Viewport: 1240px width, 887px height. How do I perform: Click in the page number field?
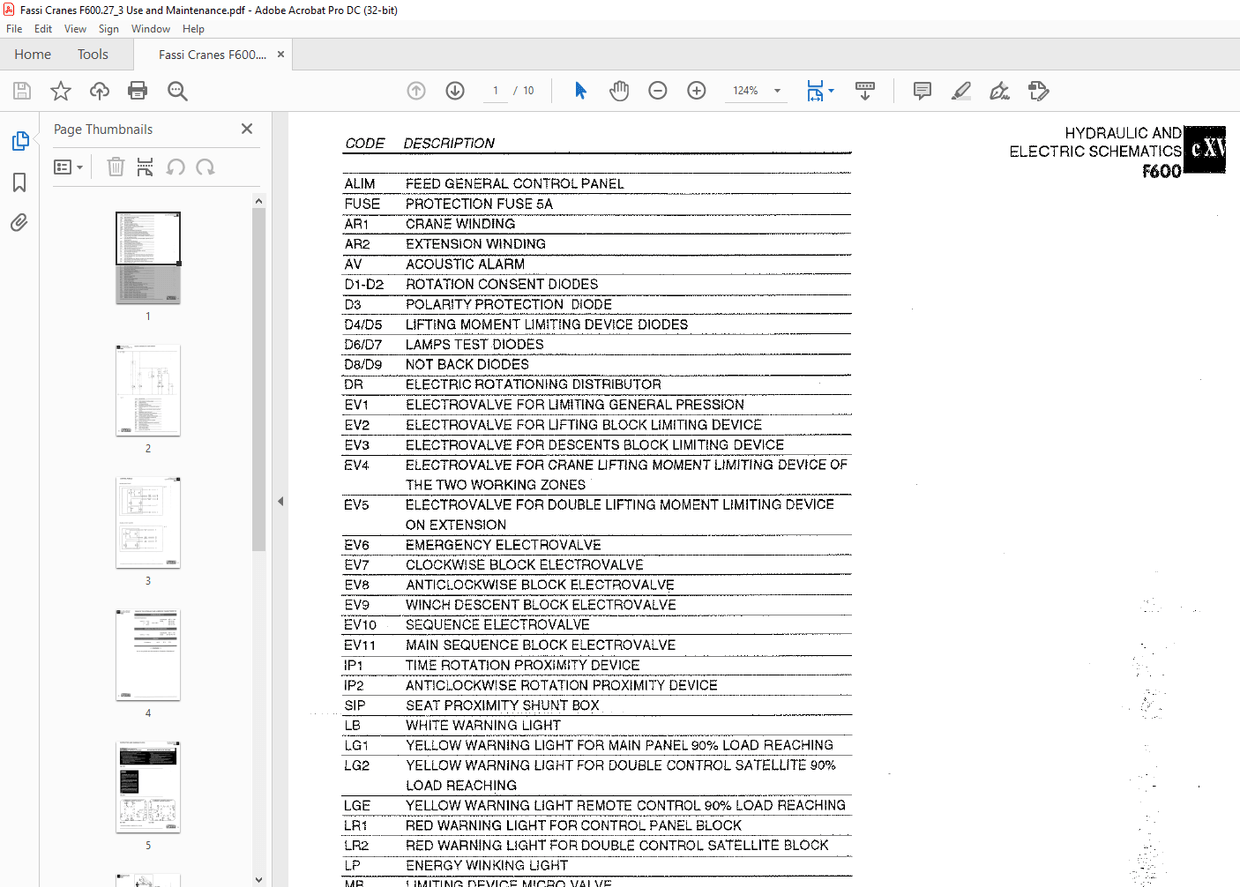[x=495, y=90]
